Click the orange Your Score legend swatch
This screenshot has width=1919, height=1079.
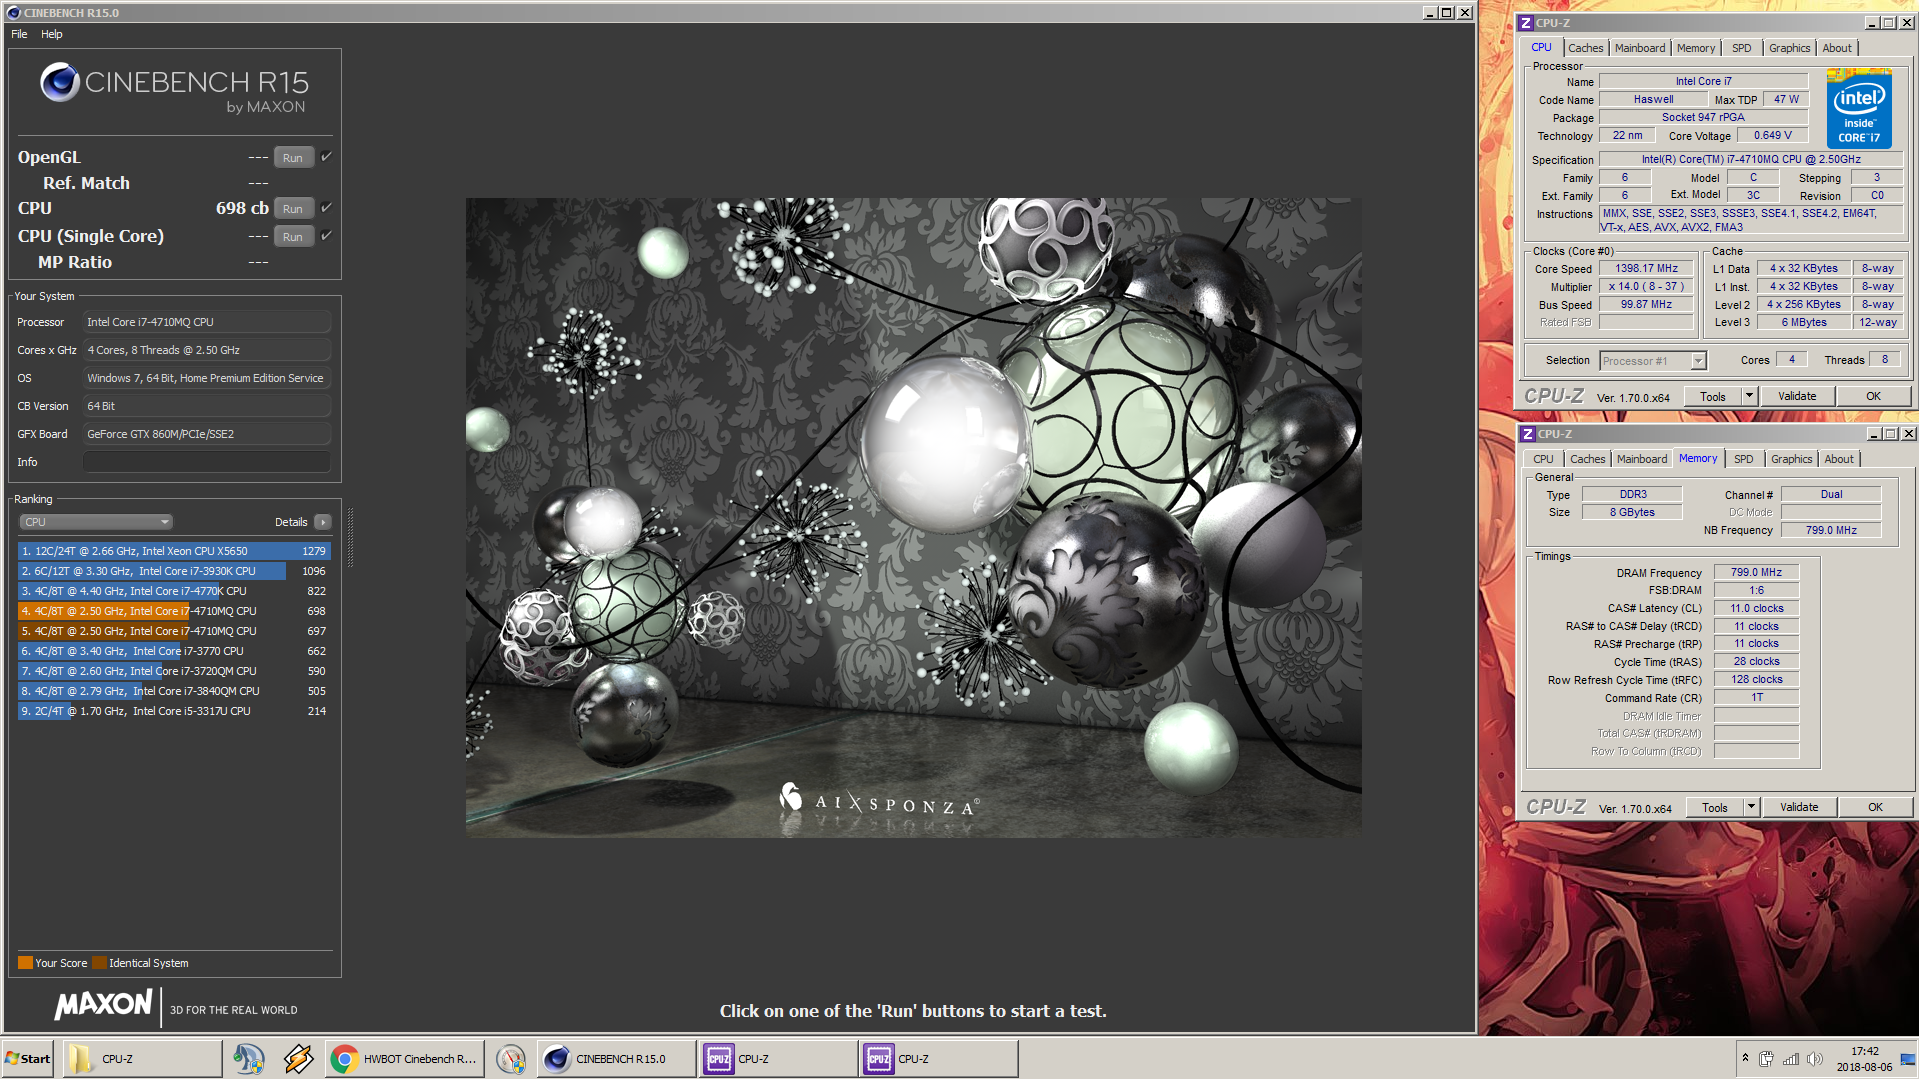pos(26,963)
